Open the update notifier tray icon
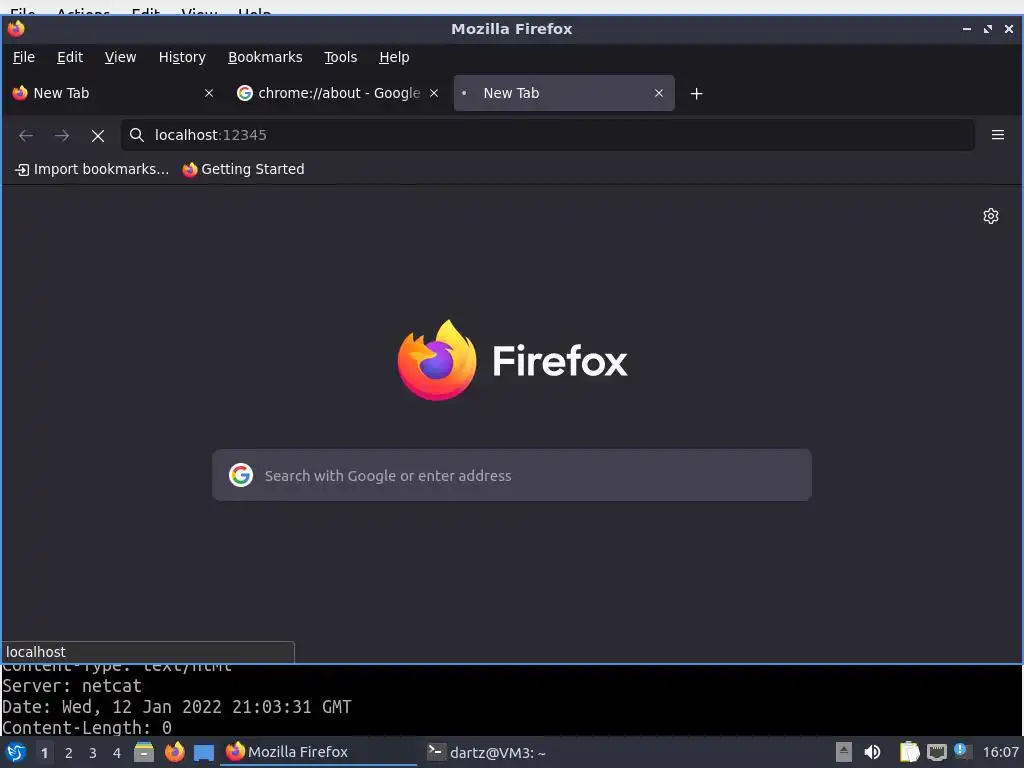The image size is (1024, 768). coord(962,751)
